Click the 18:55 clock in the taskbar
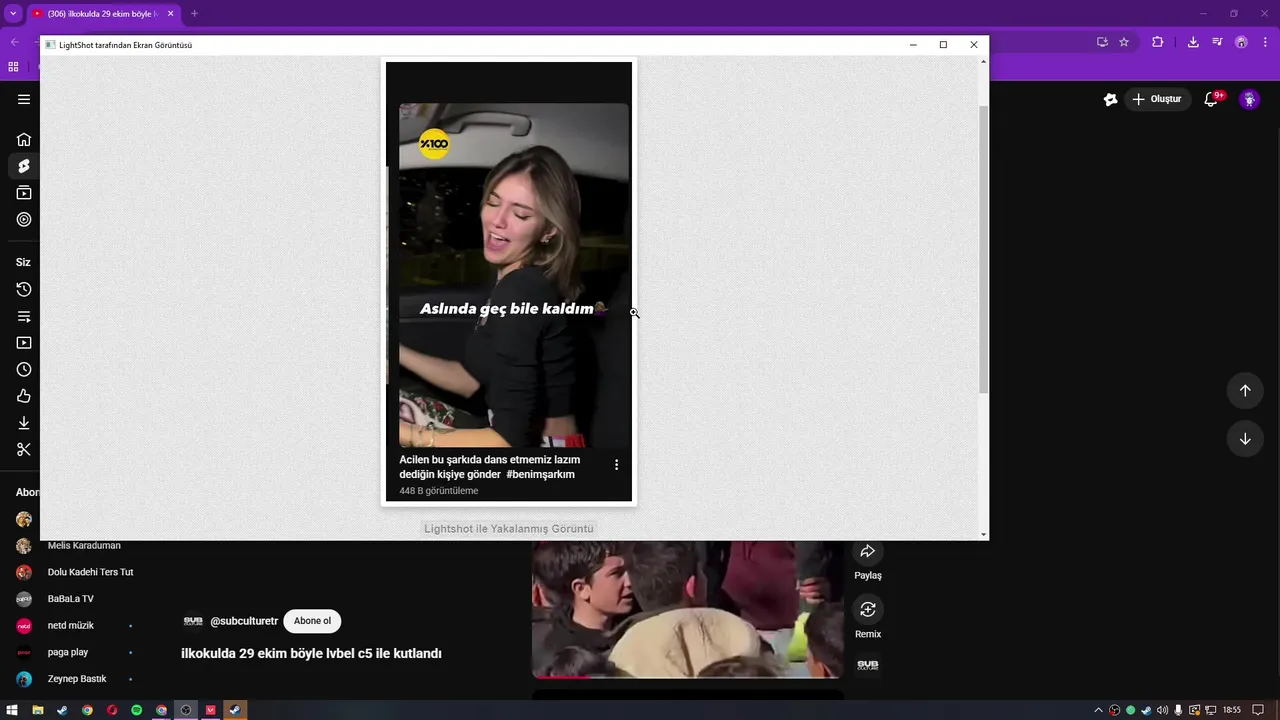1280x720 pixels. click(1232, 710)
